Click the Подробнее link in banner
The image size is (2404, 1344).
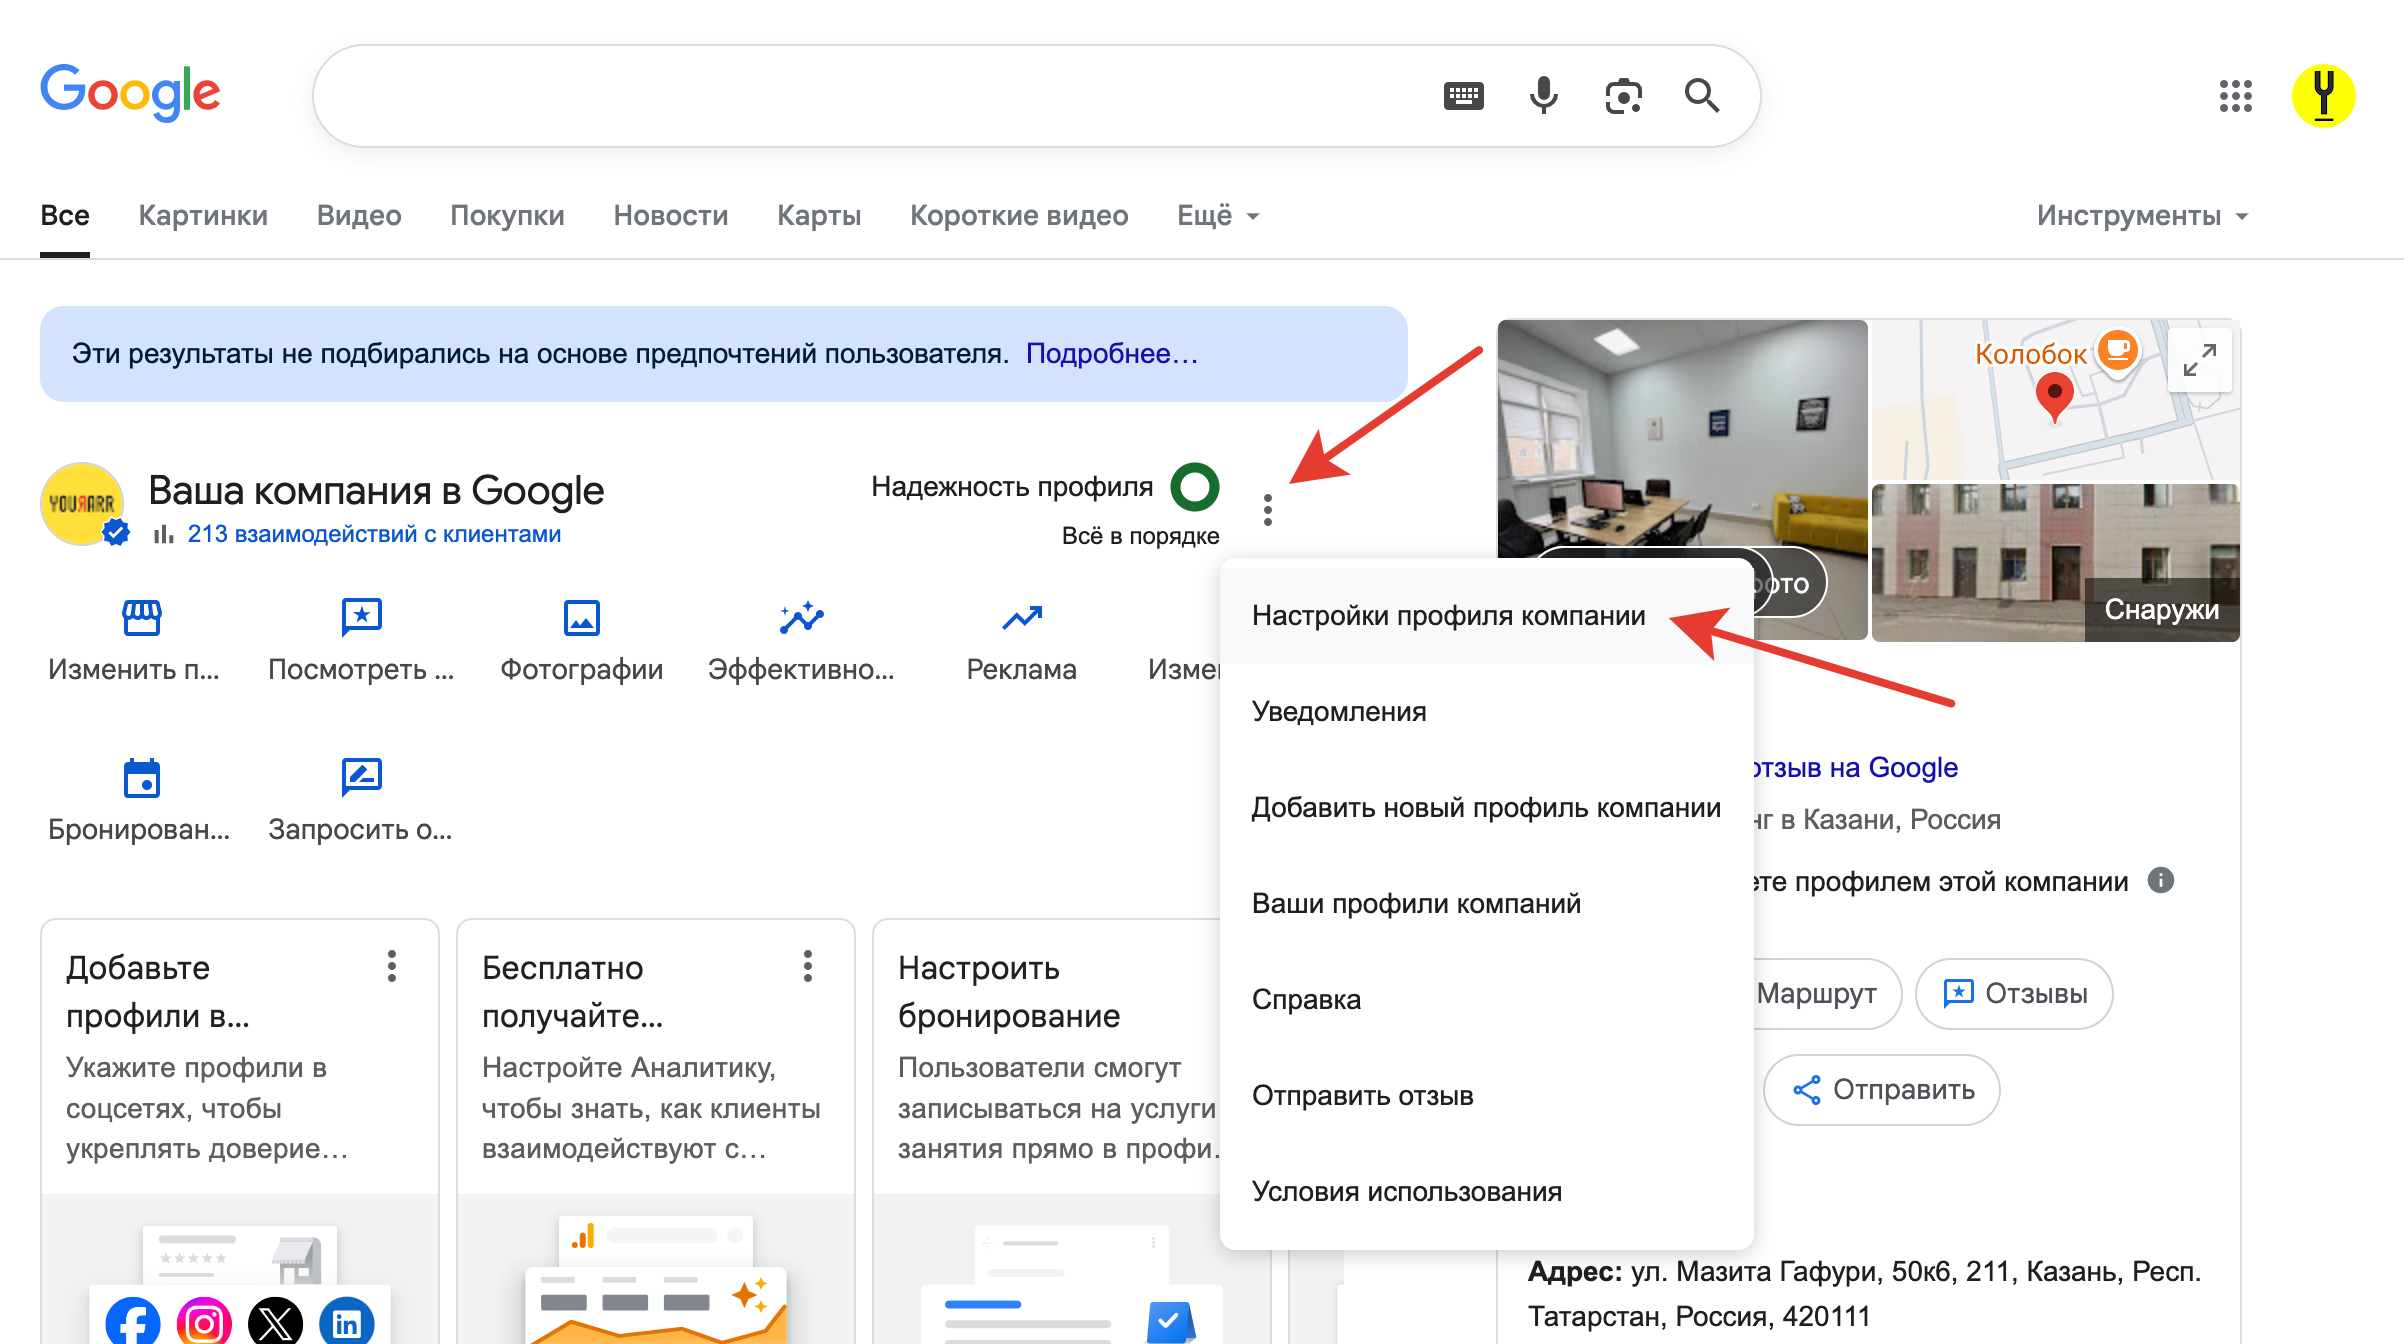click(1111, 354)
